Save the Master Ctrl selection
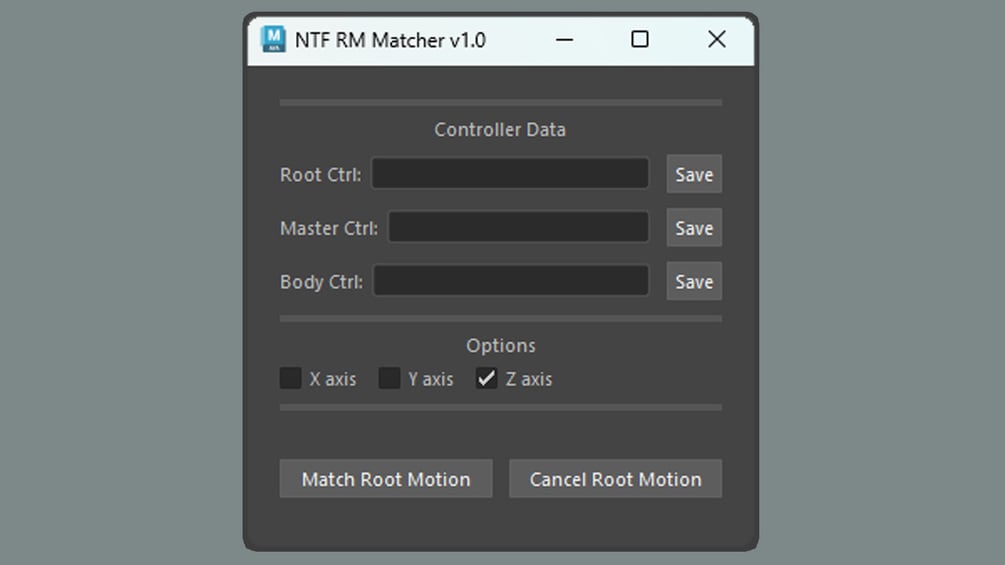 [x=694, y=227]
